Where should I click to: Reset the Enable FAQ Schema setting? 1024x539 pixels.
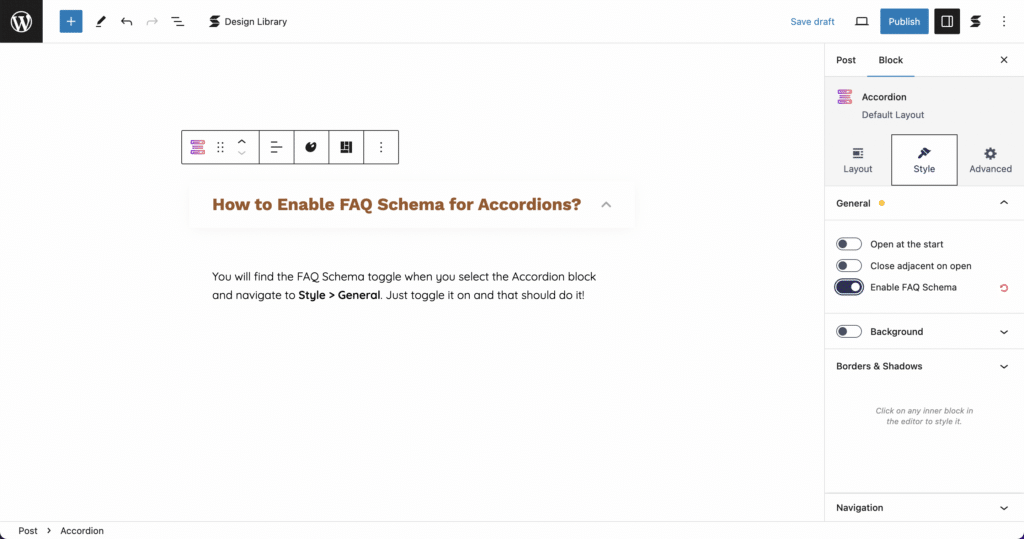point(1004,287)
